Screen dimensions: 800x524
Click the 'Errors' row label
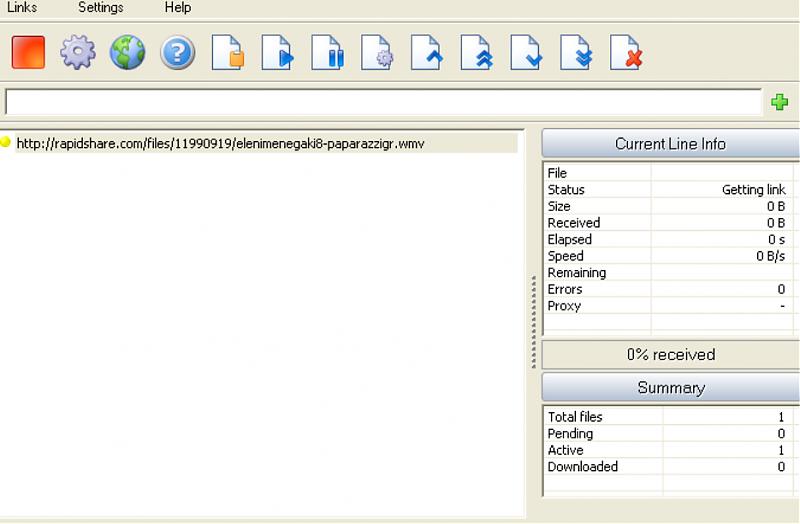[x=564, y=289]
